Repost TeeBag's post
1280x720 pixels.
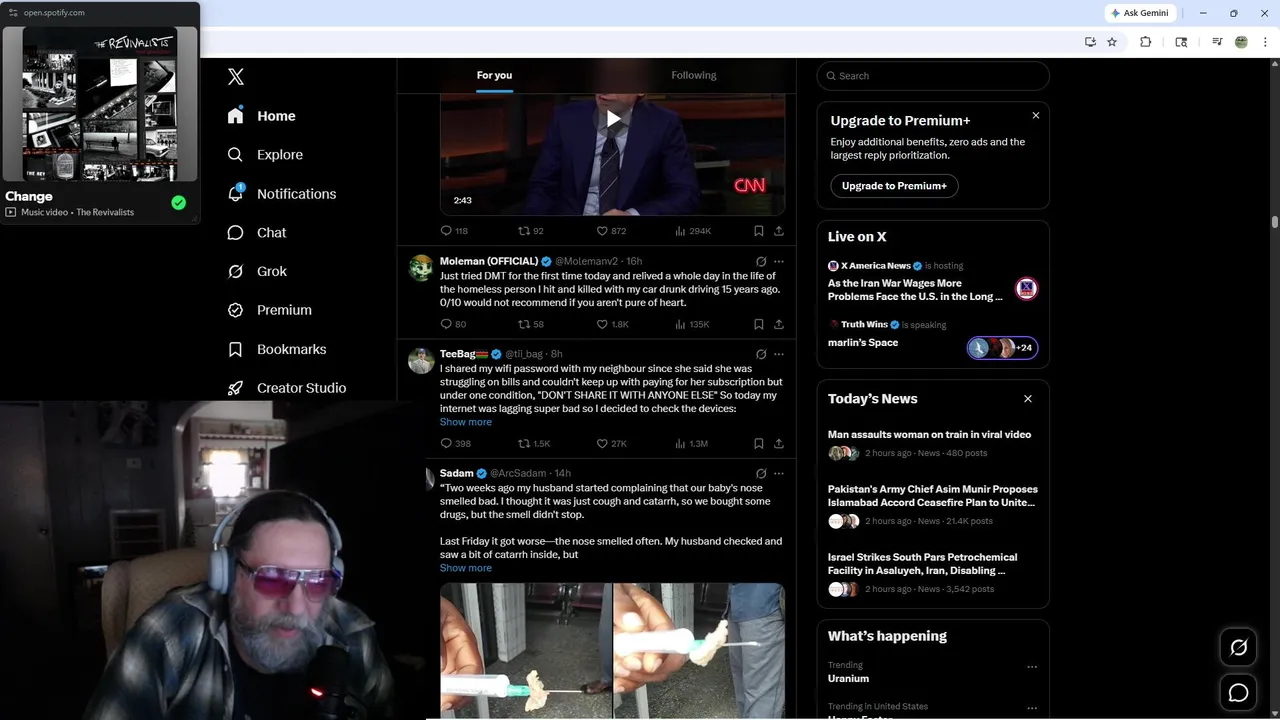[534, 443]
